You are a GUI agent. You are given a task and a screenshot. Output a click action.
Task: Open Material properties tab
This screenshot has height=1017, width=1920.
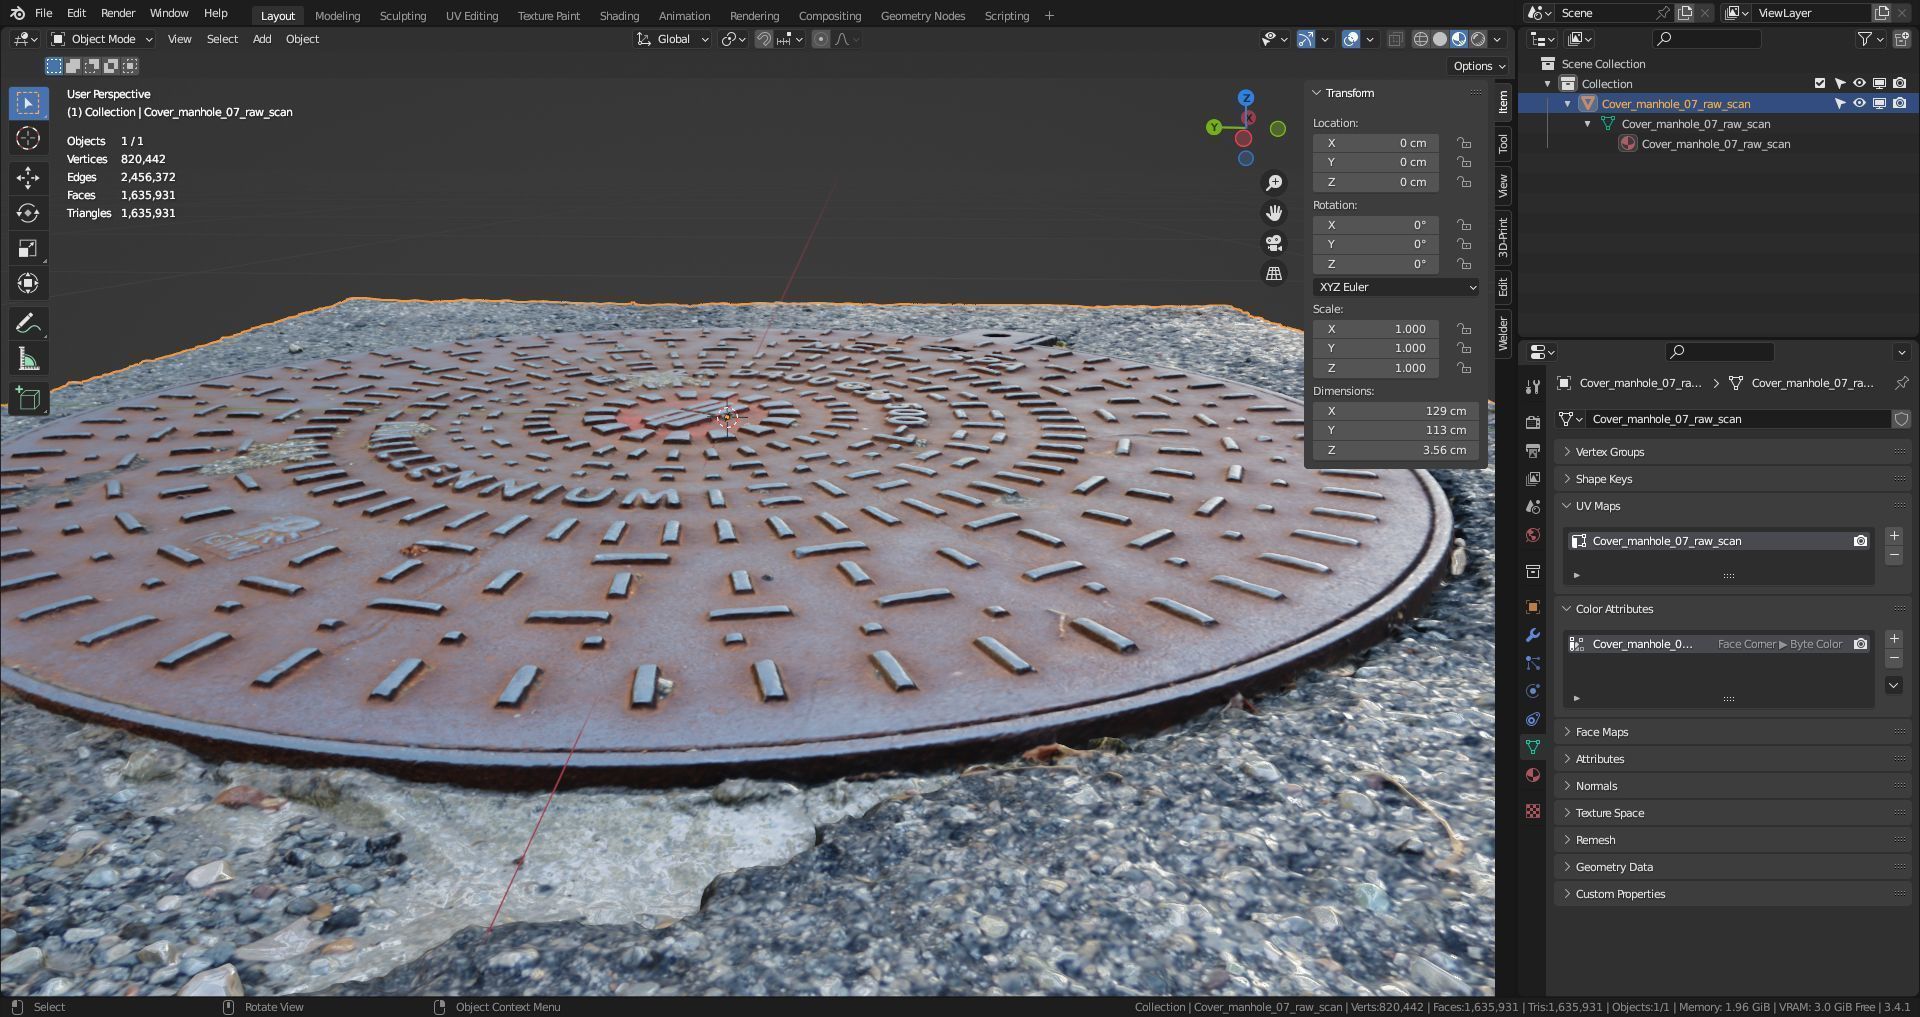tap(1533, 775)
